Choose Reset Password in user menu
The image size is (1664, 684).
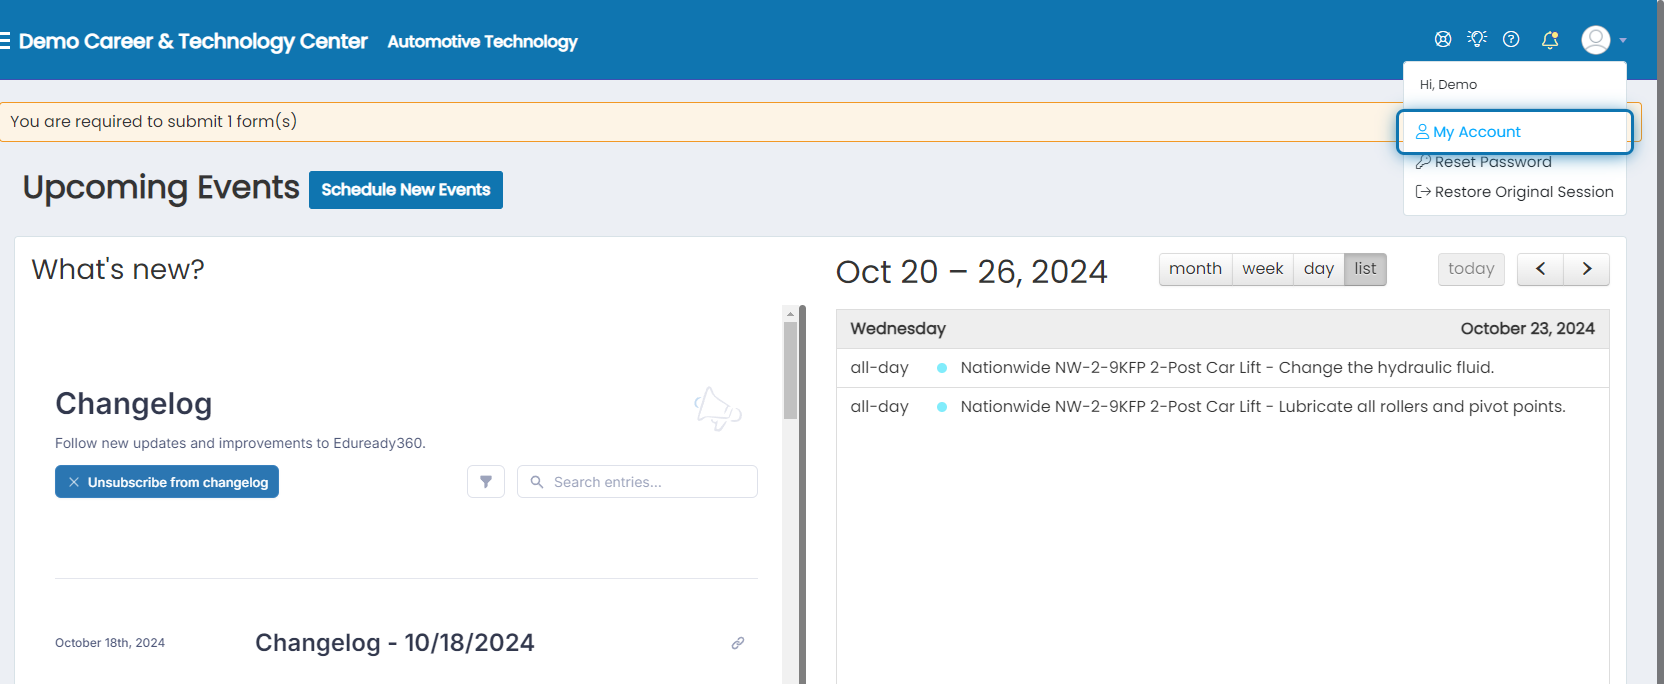click(1484, 162)
